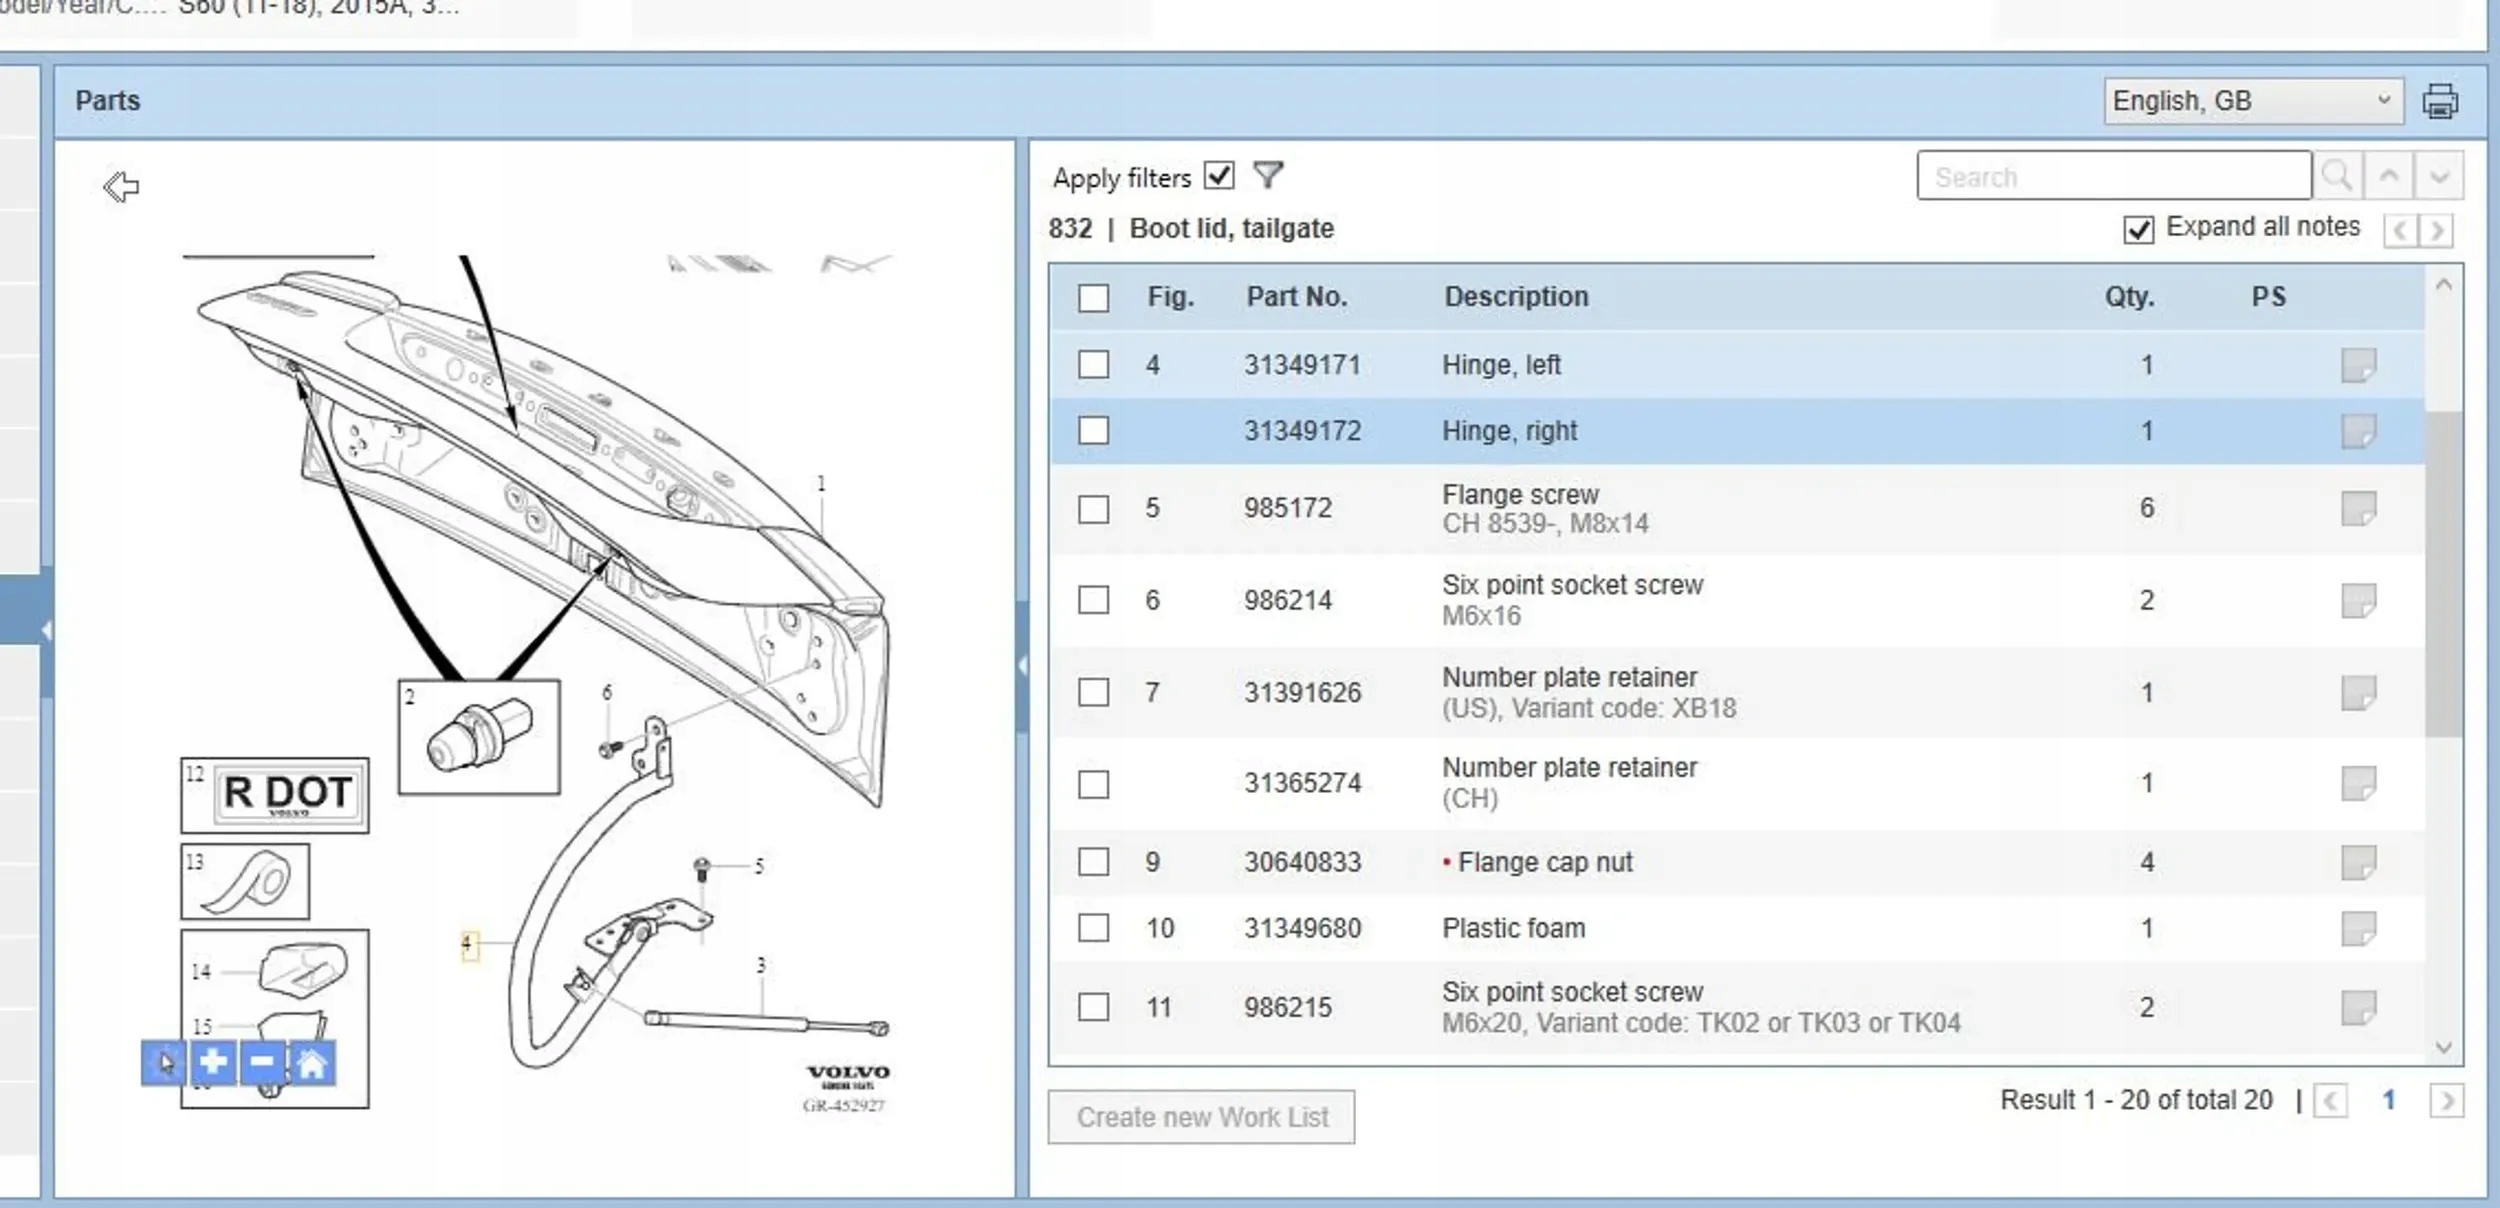Open note icon for Hinge, left
This screenshot has height=1208, width=2500.
pyautogui.click(x=2358, y=365)
